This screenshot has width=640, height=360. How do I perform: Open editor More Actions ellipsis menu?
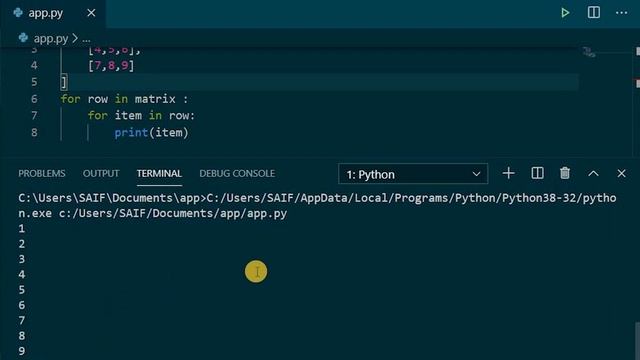coord(621,13)
